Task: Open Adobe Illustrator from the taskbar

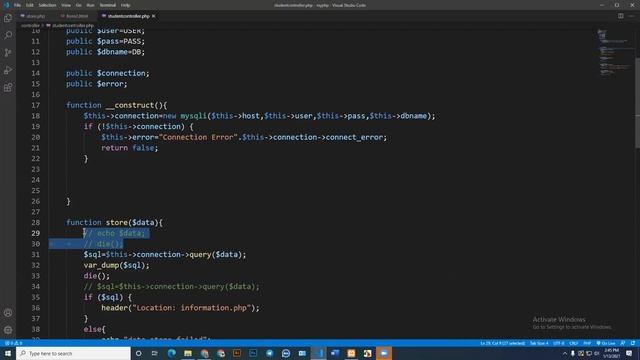Action: (237, 353)
